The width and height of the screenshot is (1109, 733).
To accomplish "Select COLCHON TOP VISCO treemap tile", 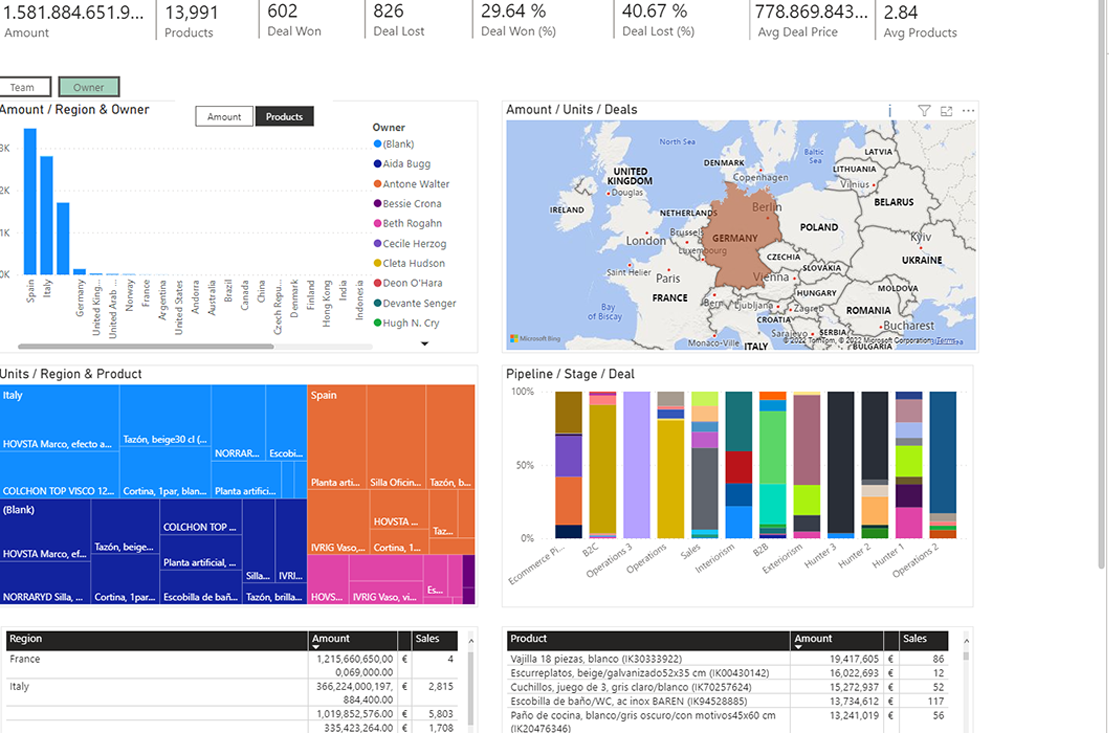I will point(59,475).
